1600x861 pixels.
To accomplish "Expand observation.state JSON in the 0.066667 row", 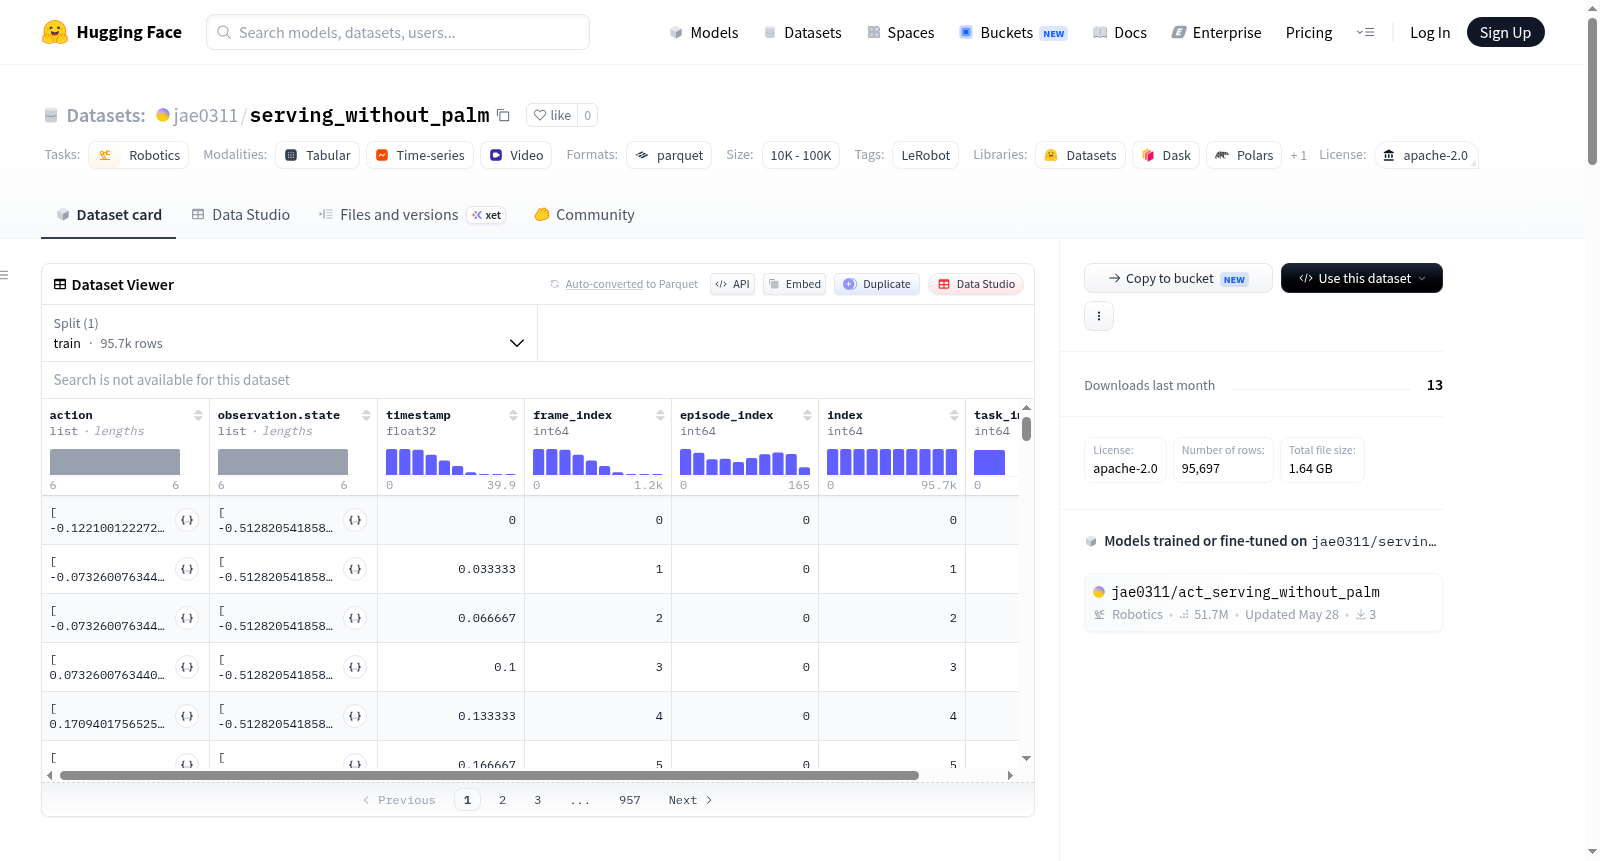I will [x=355, y=618].
